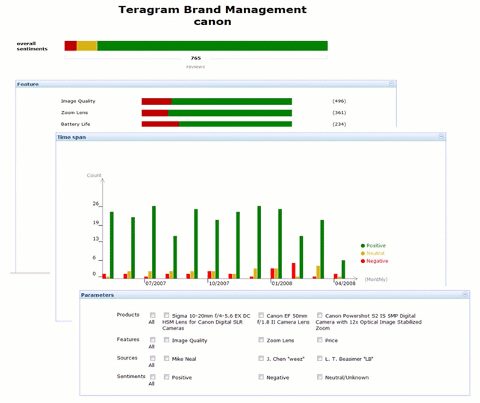Click the Products row label in Parameters
Viewport: 480px width, 403px height.
pyautogui.click(x=128, y=315)
